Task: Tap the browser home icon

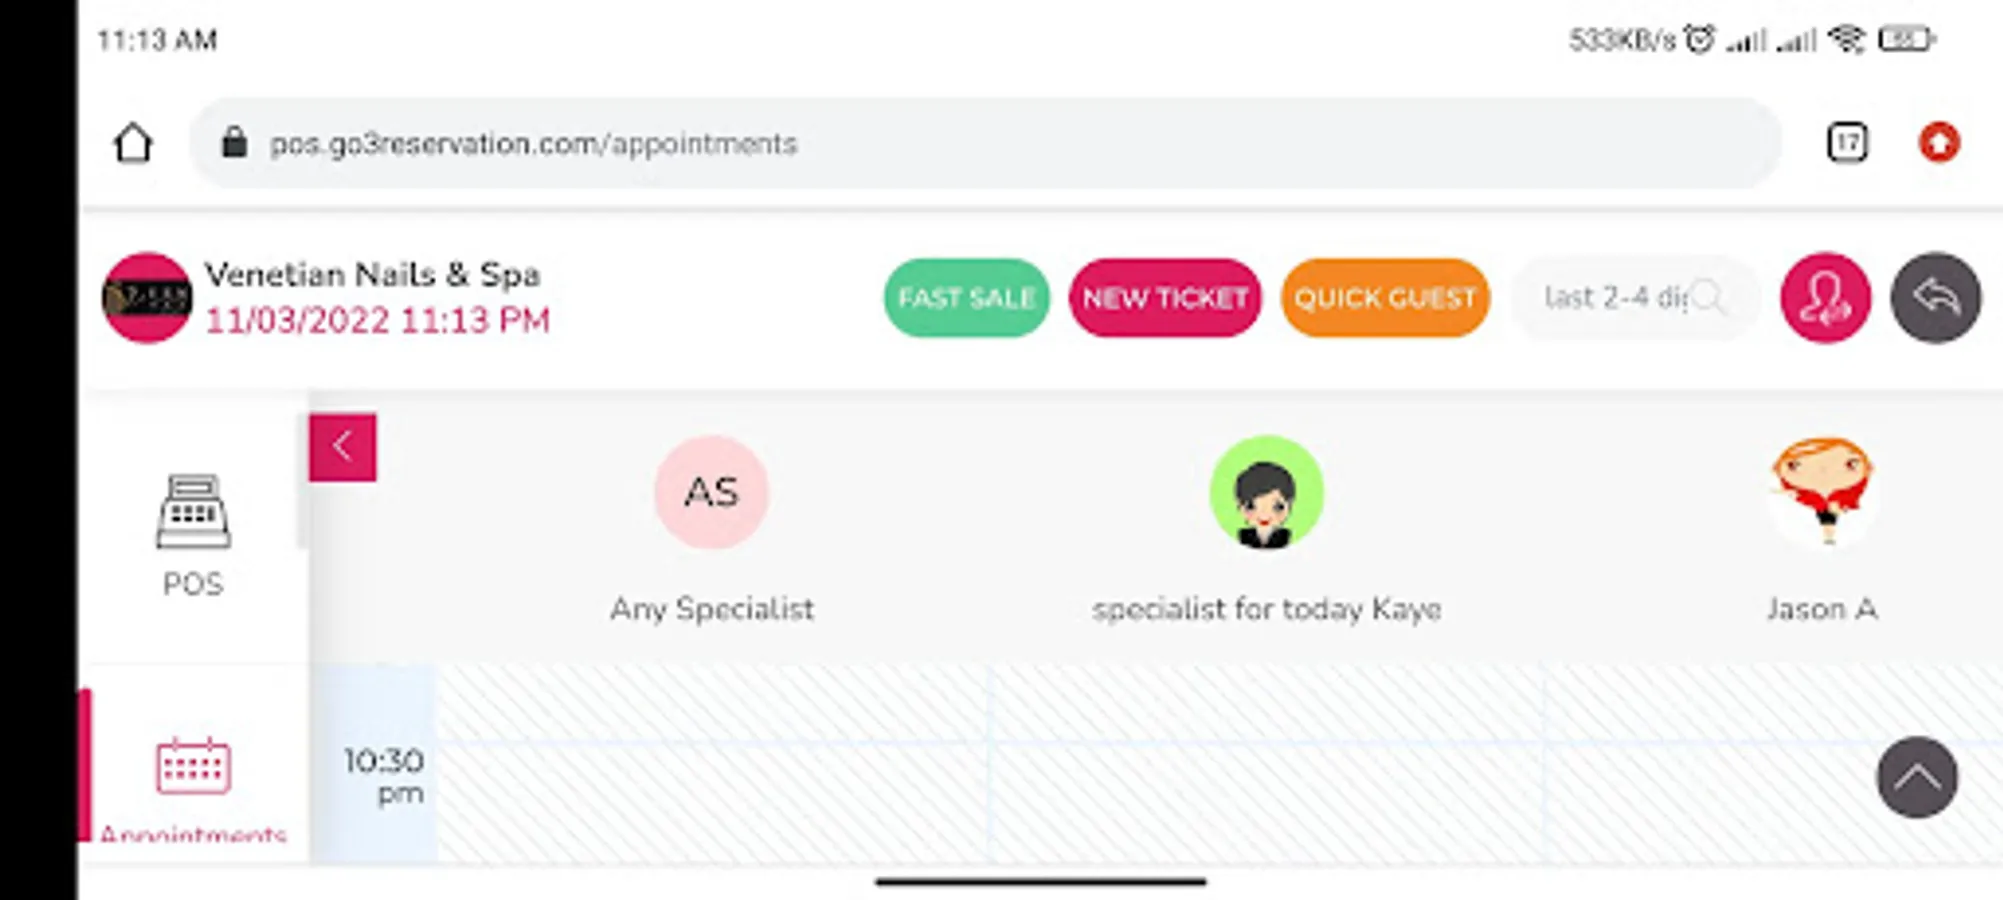Action: click(x=133, y=143)
